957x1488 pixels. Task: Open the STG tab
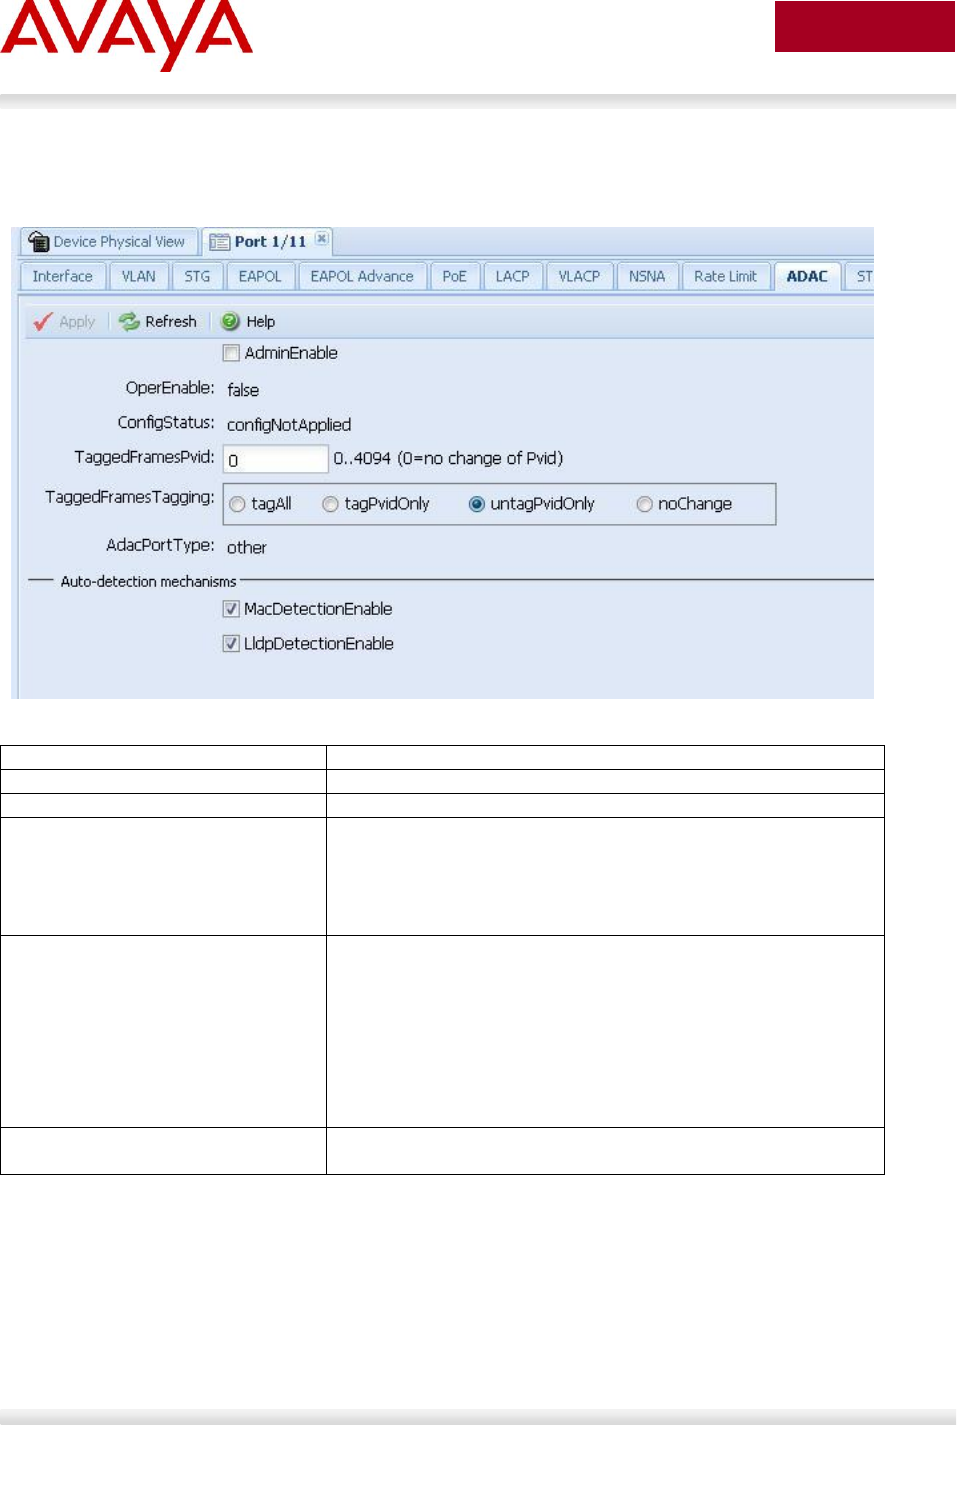pyautogui.click(x=197, y=276)
